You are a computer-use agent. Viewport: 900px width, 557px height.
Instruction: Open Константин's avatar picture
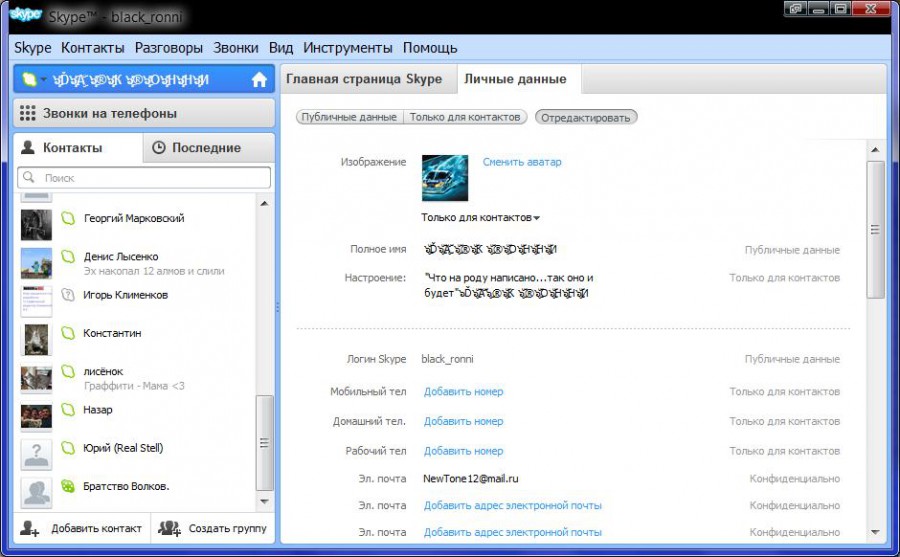pos(36,339)
